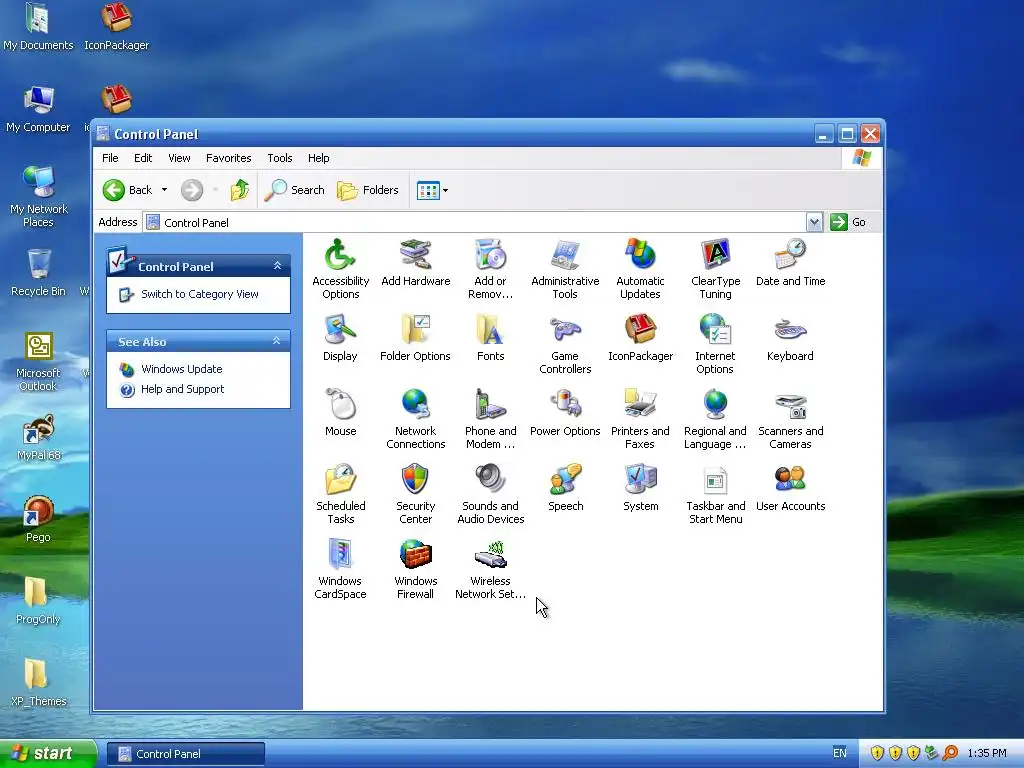
Task: Select the My Documents desktop icon
Action: 38,26
